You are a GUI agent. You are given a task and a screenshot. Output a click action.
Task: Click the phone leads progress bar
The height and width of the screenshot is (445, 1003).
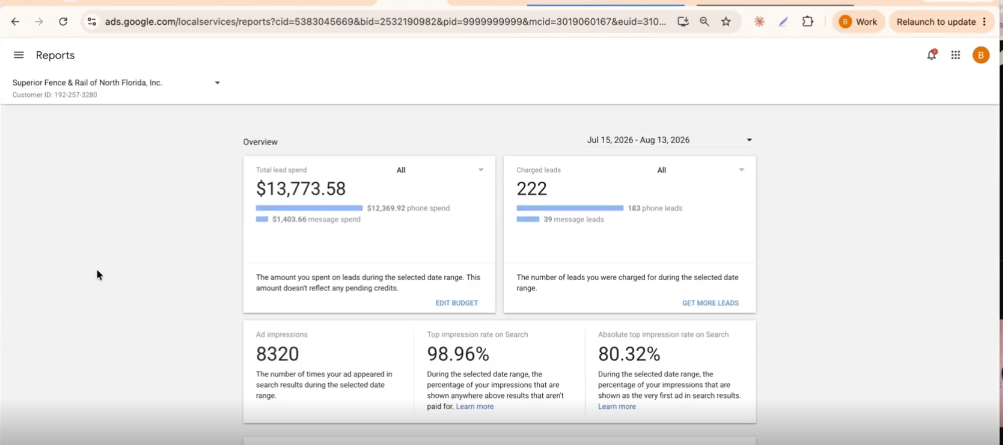(569, 208)
